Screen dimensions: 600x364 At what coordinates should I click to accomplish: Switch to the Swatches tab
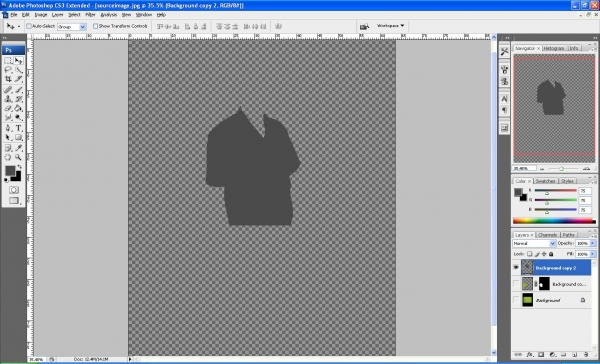click(545, 181)
